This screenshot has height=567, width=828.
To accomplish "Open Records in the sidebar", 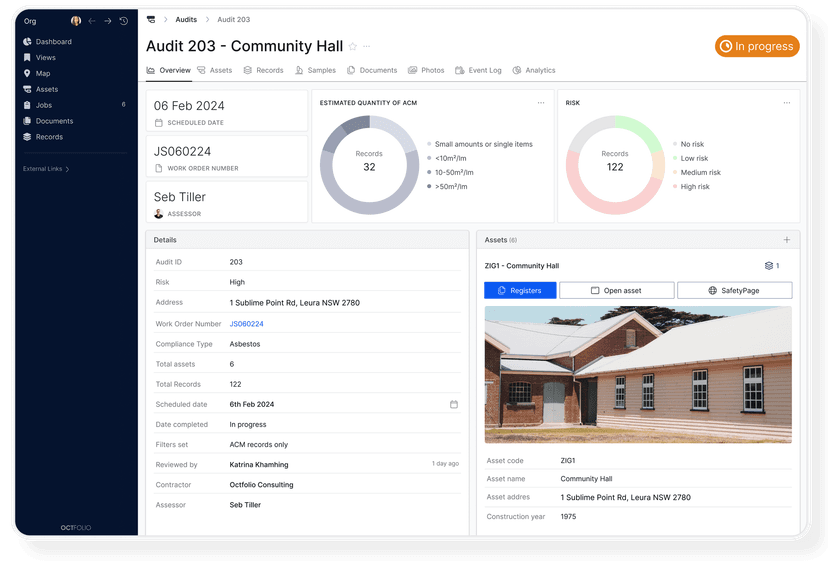I will [43, 137].
